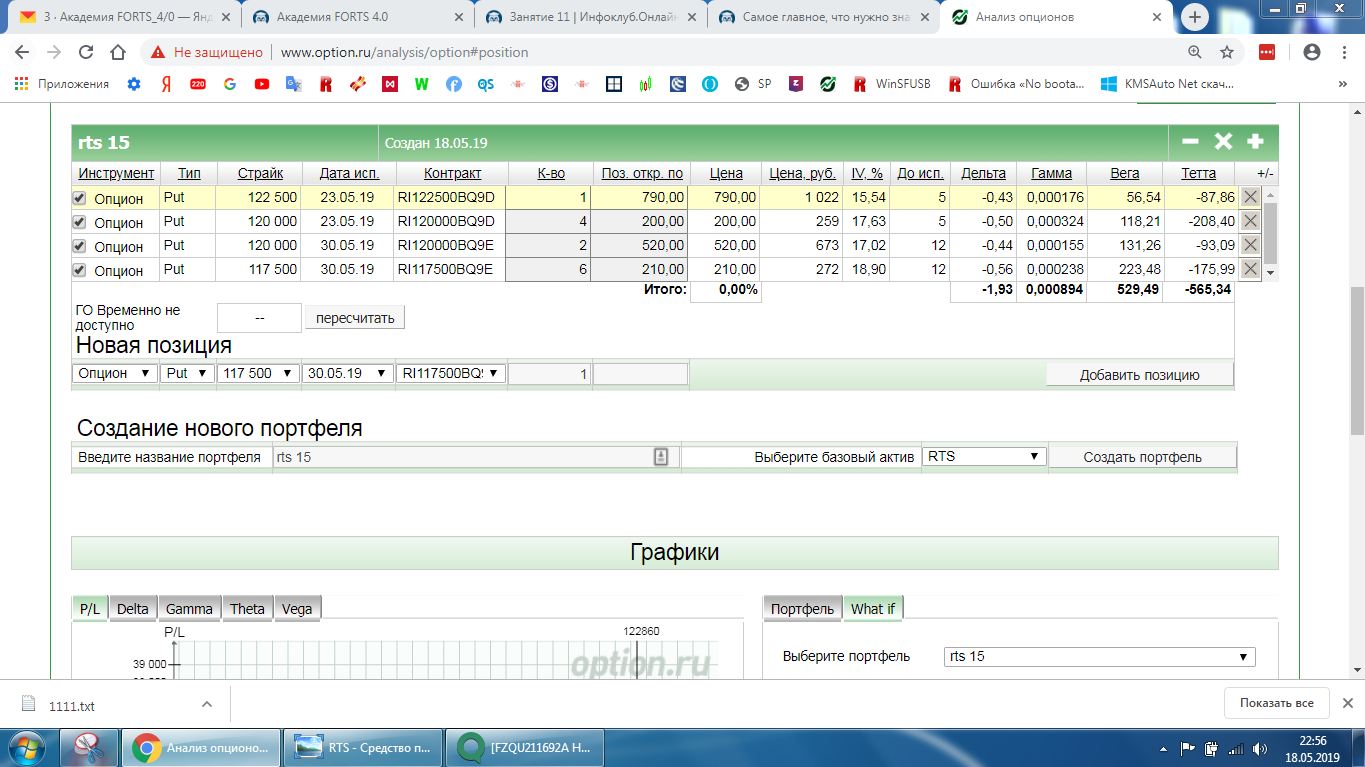Open the Chrome profile avatar icon

coord(1312,52)
